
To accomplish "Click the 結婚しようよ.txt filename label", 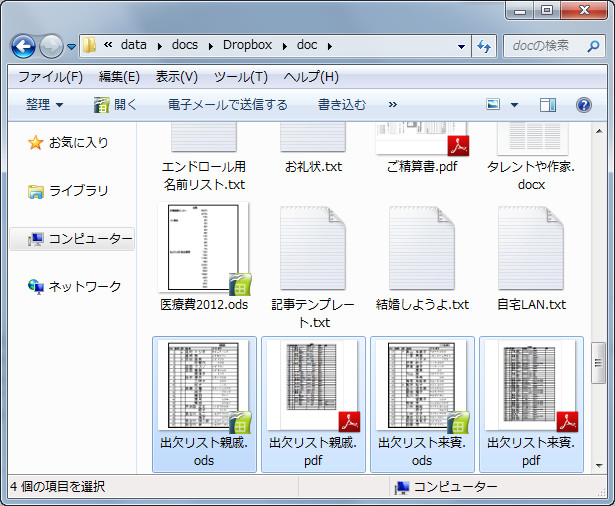I will tap(422, 305).
